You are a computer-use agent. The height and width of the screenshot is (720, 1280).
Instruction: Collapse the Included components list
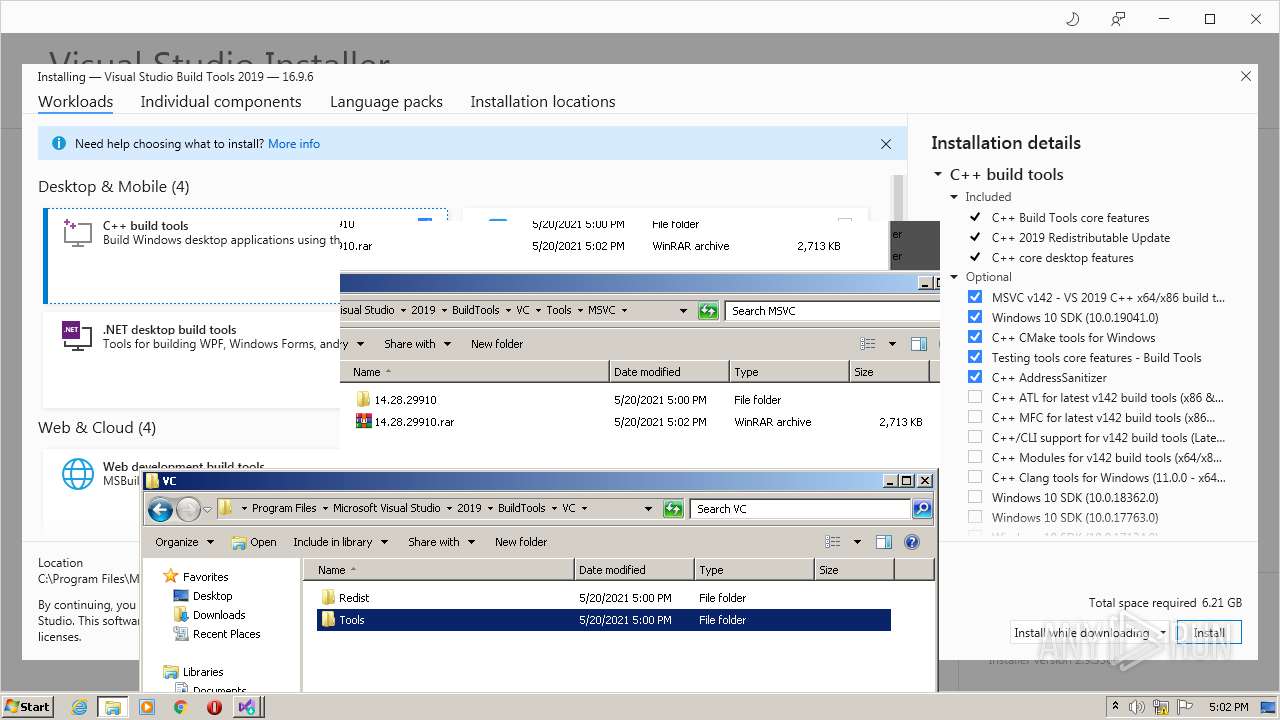tap(954, 197)
